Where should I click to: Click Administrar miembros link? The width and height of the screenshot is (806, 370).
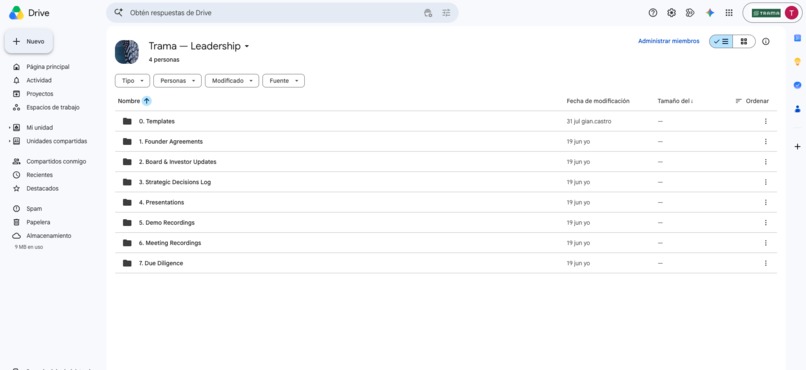coord(668,41)
